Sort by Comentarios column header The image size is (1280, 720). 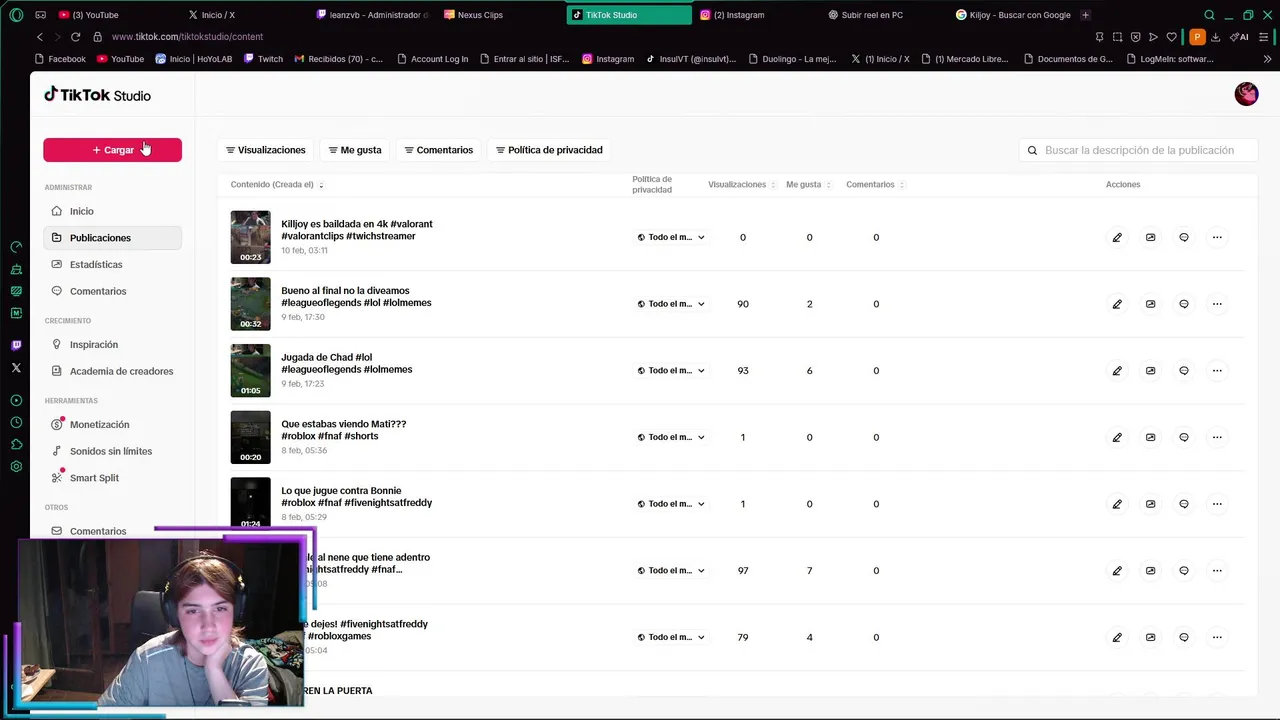click(x=875, y=185)
